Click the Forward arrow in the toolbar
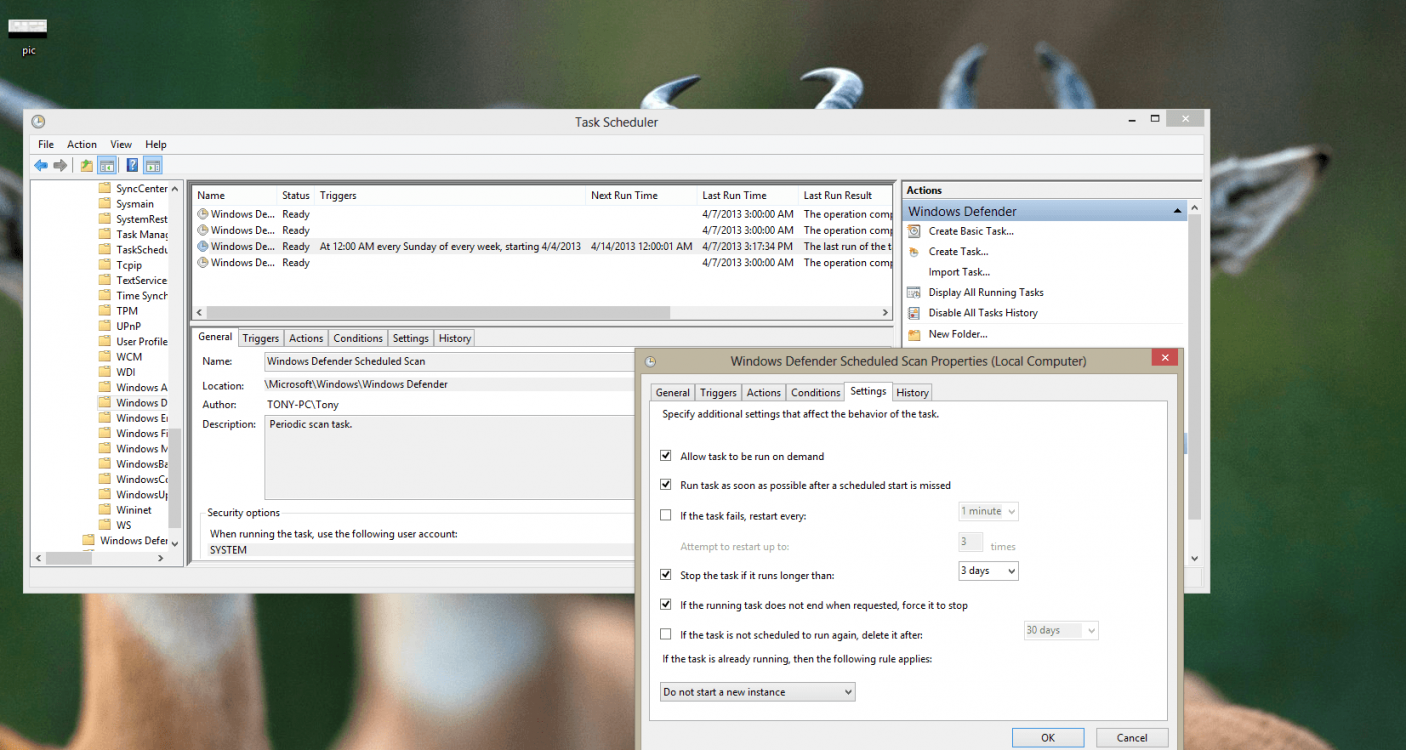Image resolution: width=1406 pixels, height=750 pixels. [60, 165]
